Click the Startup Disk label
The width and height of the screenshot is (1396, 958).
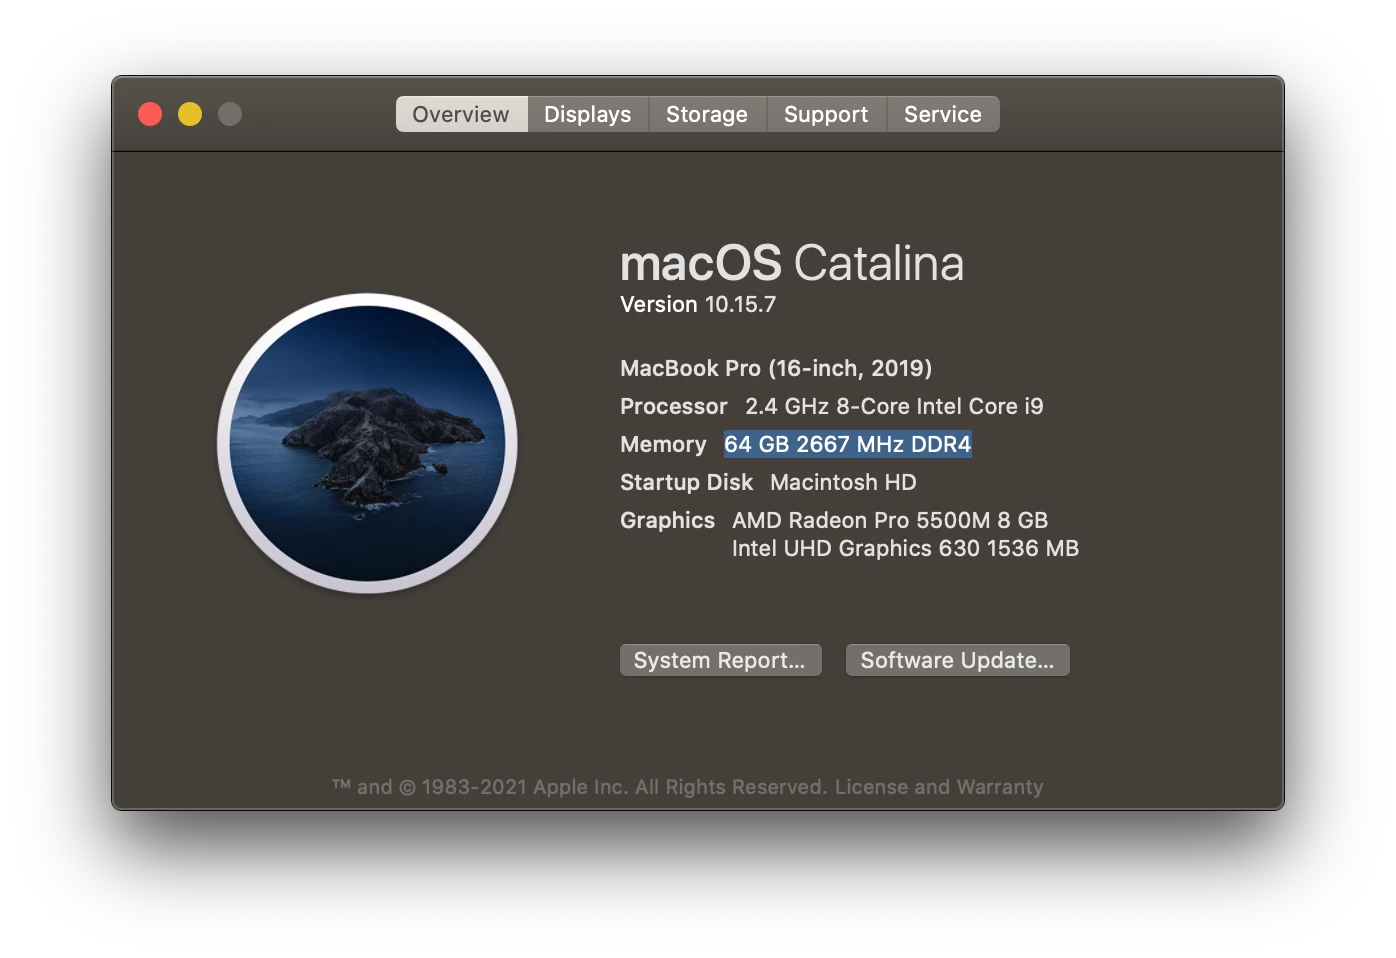[686, 482]
